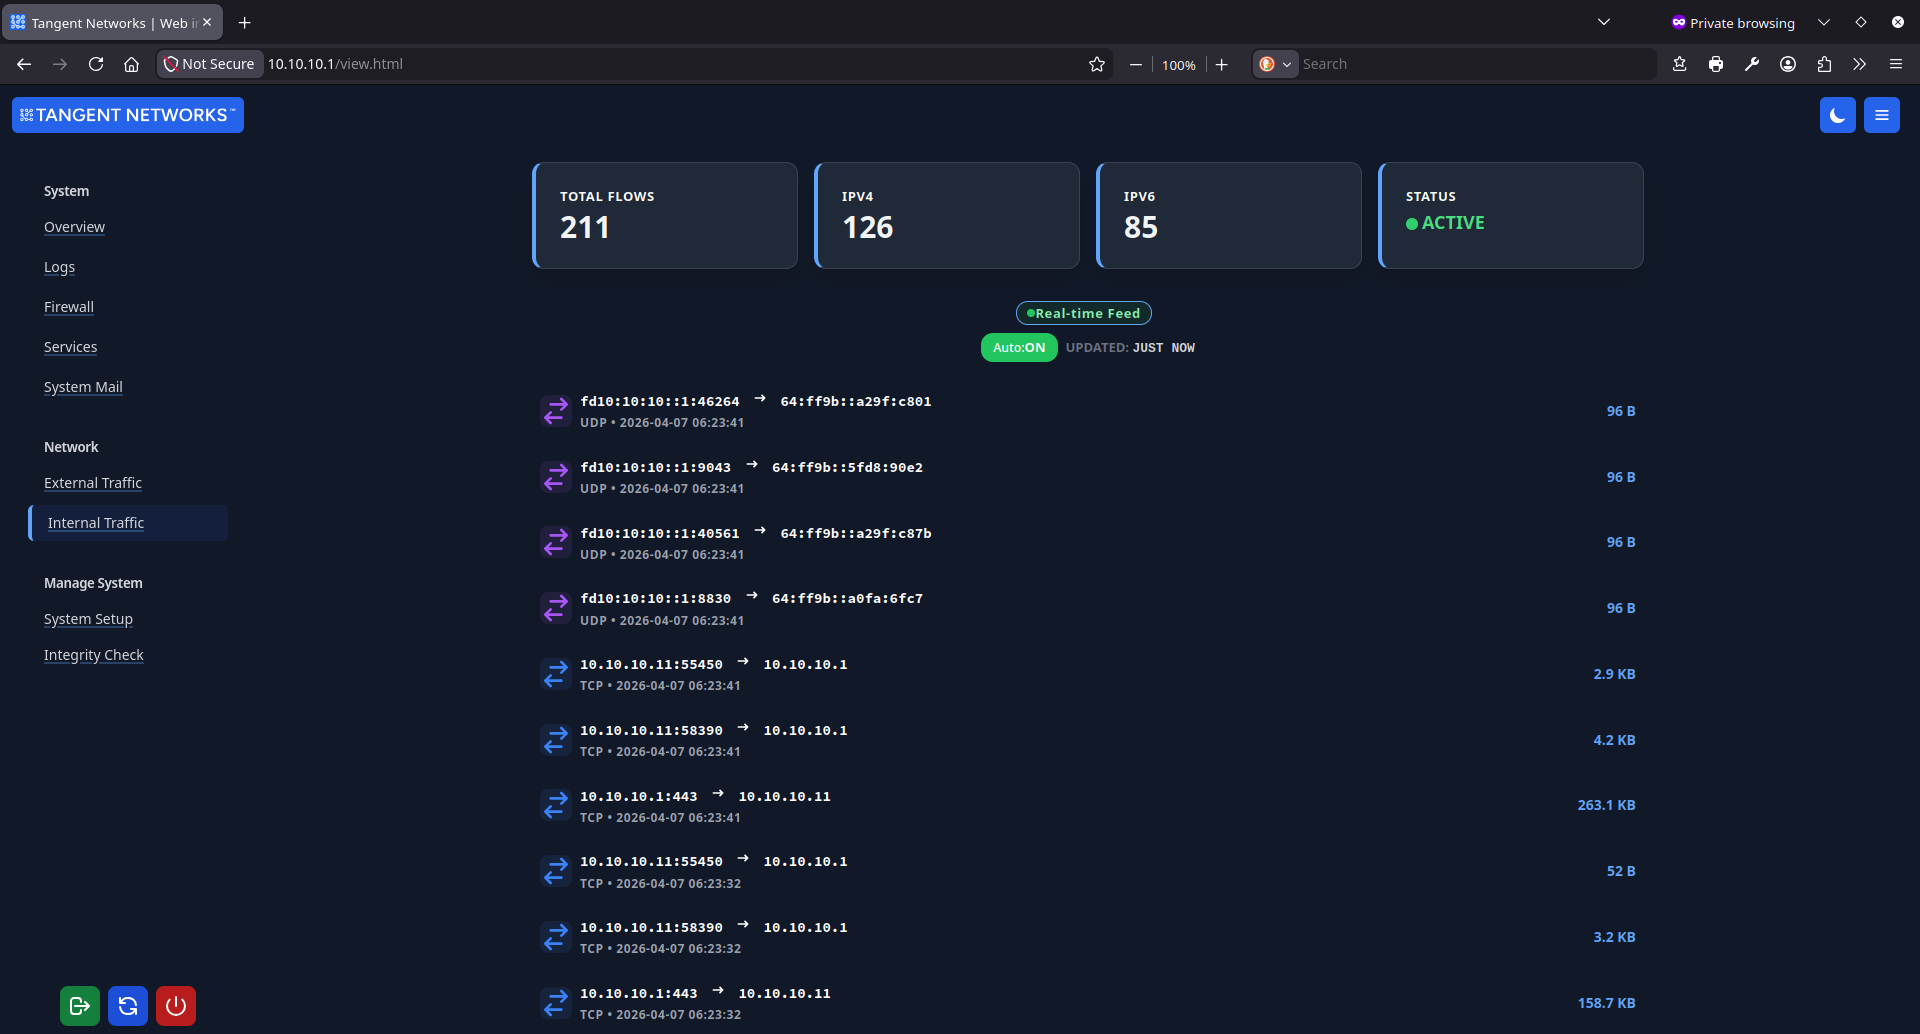Click the blue refresh session icon
Image resolution: width=1920 pixels, height=1034 pixels.
pyautogui.click(x=127, y=1005)
